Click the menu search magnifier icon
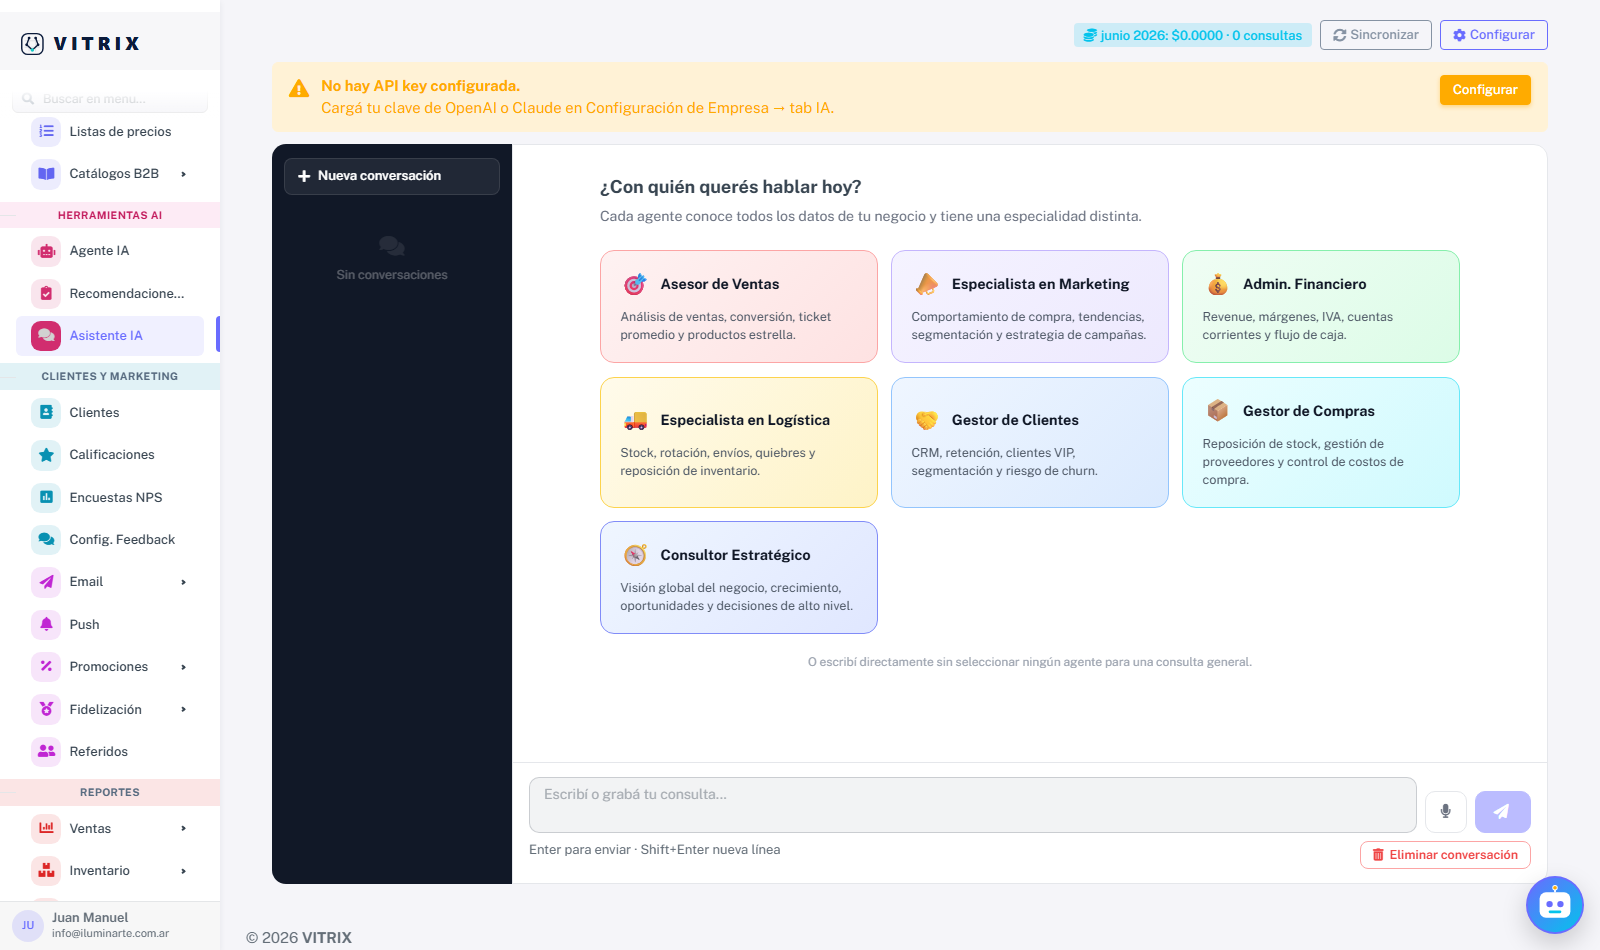The image size is (1600, 950). point(28,99)
